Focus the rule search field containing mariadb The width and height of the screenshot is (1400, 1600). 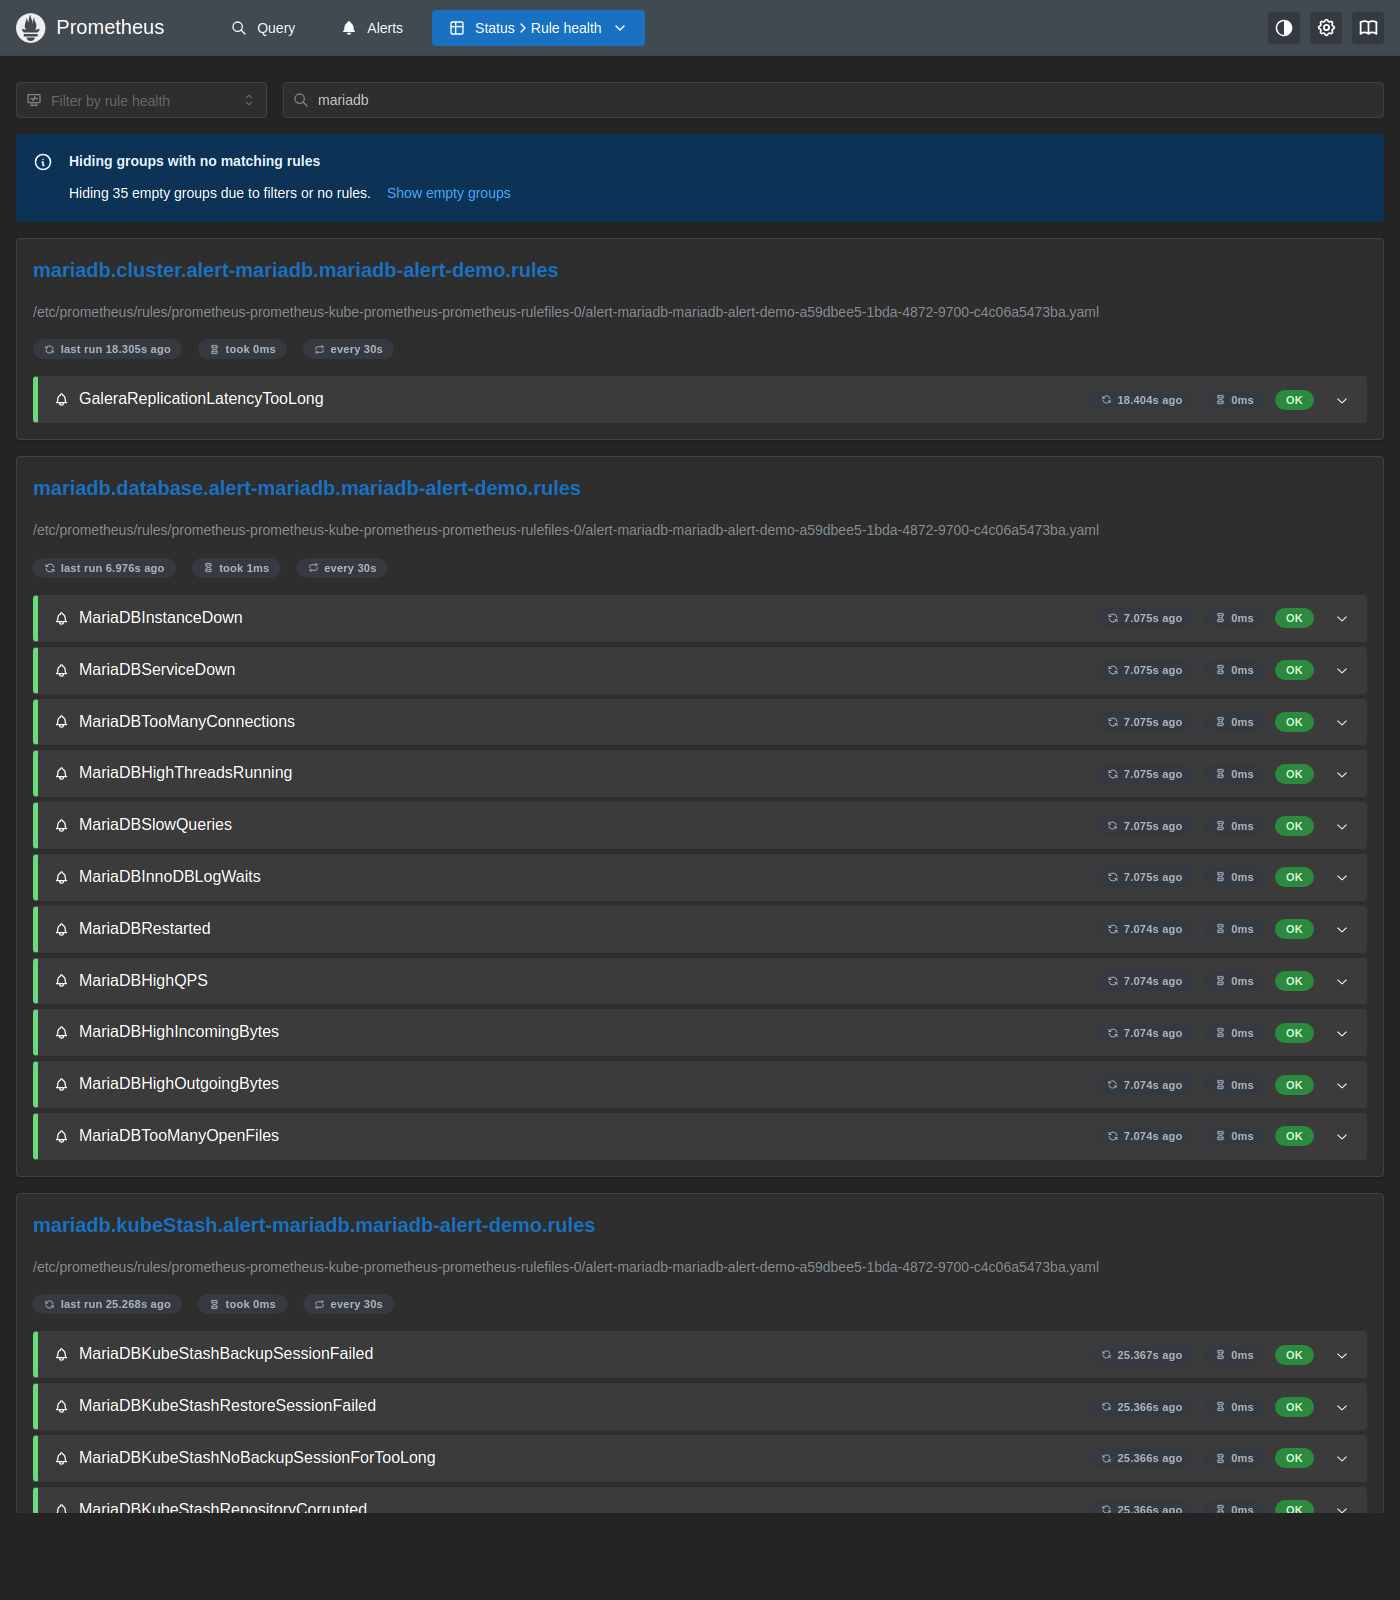[833, 100]
